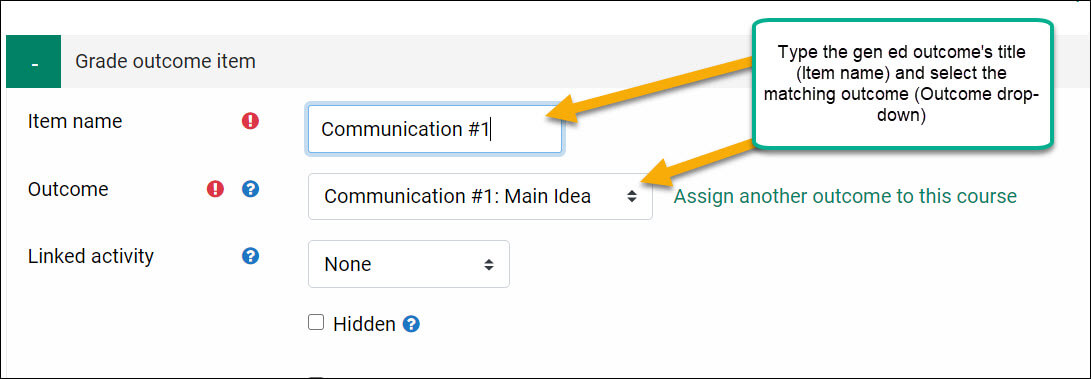Toggle Hidden by clicking its label text

pyautogui.click(x=364, y=324)
